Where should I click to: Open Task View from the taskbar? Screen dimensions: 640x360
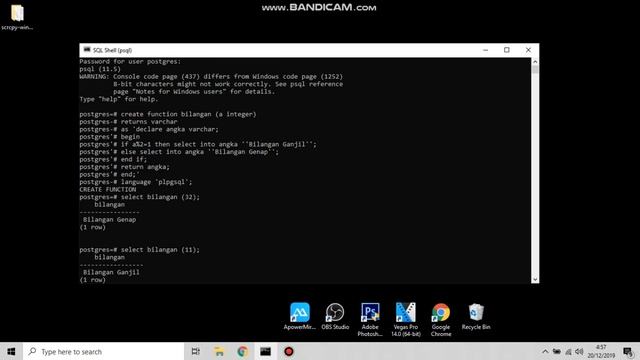pyautogui.click(x=196, y=351)
